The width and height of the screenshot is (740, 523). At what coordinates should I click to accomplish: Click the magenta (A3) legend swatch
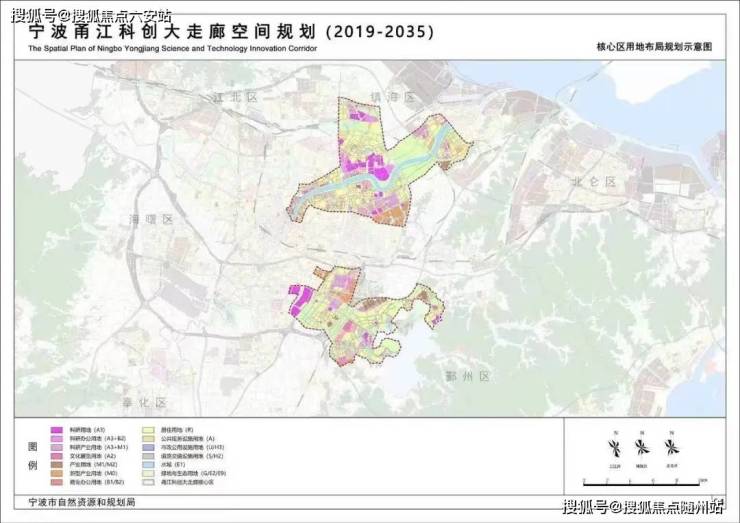click(57, 430)
